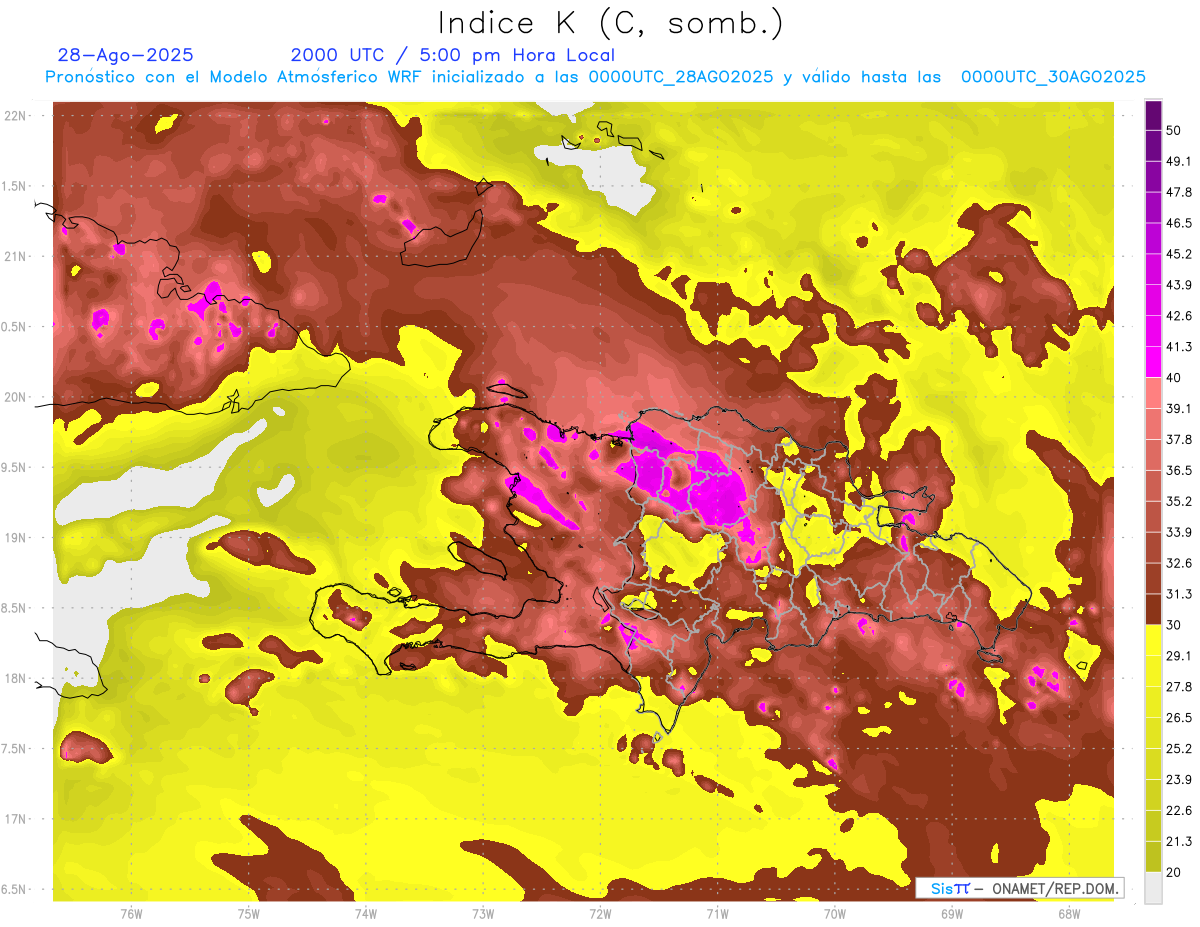1200x927 pixels.
Task: Click the 19N latitude axis label
Action: pyautogui.click(x=16, y=538)
